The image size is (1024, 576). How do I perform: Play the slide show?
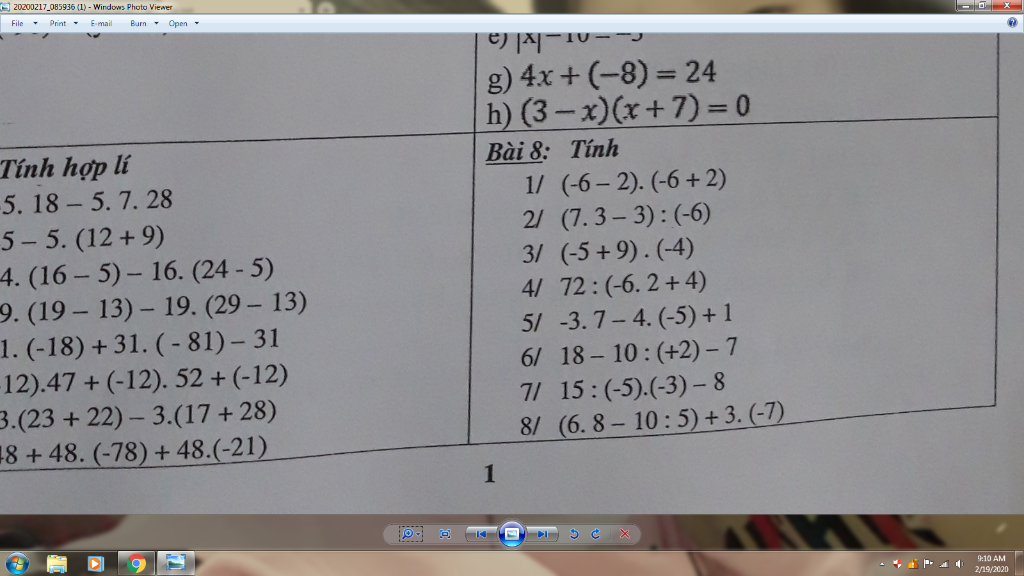coord(511,534)
